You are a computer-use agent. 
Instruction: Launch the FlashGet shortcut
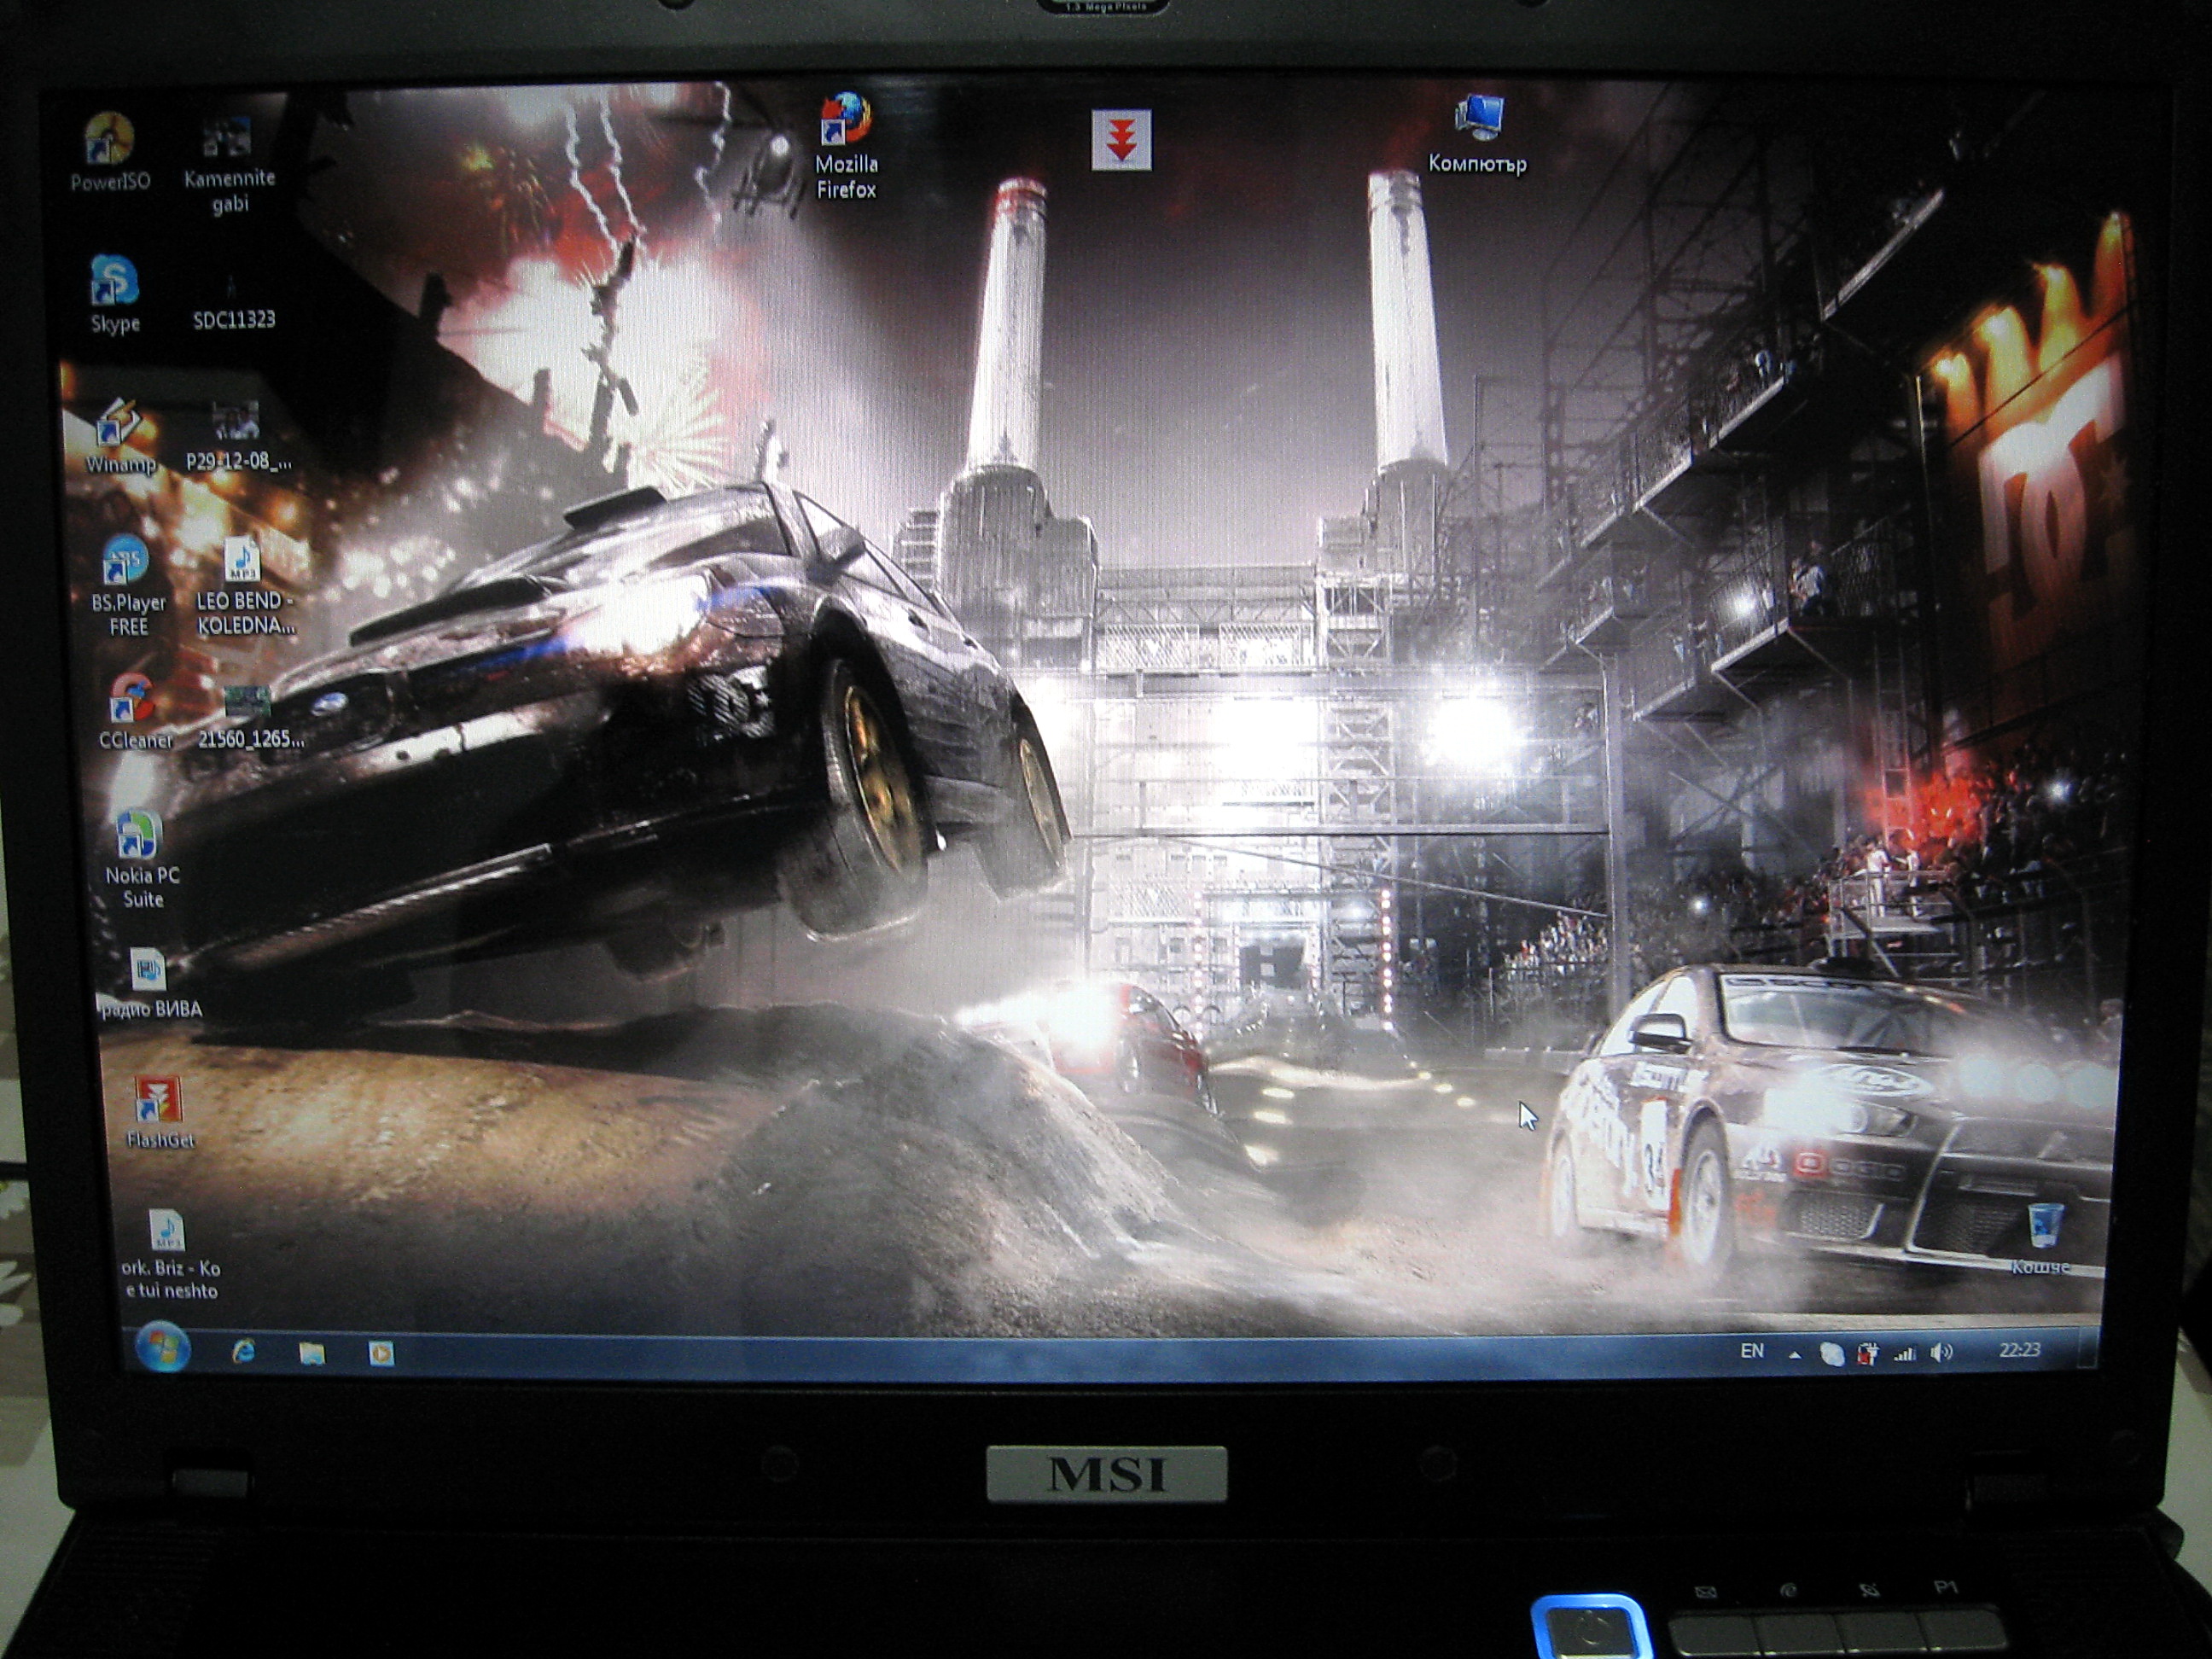(x=159, y=1112)
